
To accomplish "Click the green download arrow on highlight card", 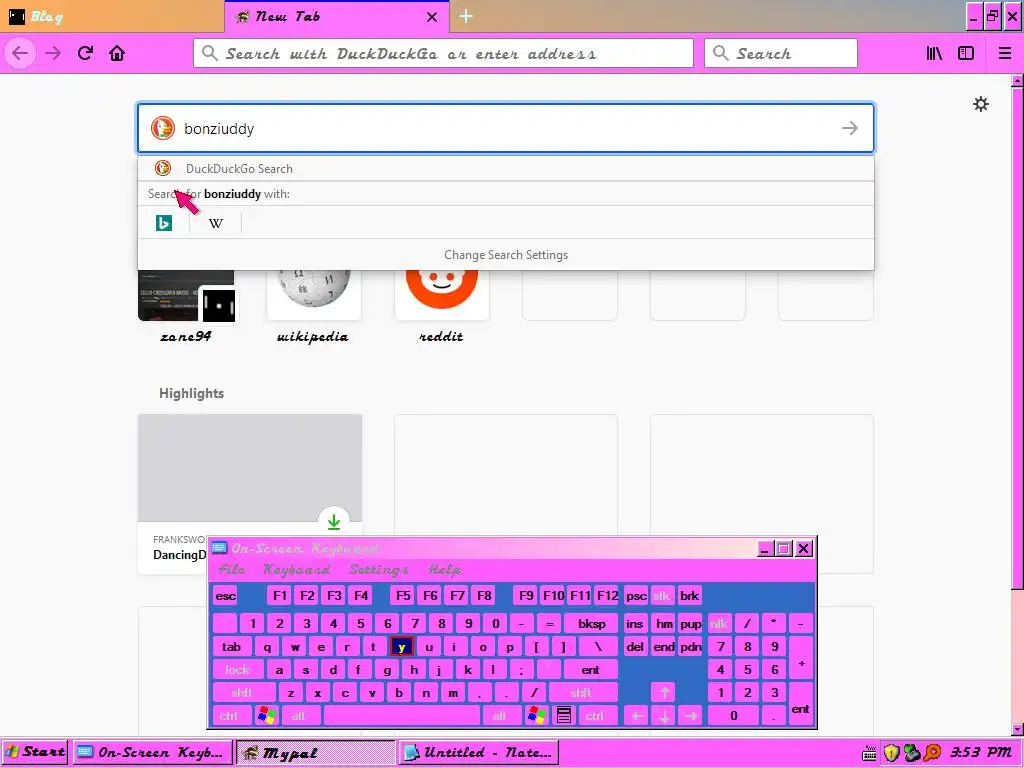I will coord(334,522).
